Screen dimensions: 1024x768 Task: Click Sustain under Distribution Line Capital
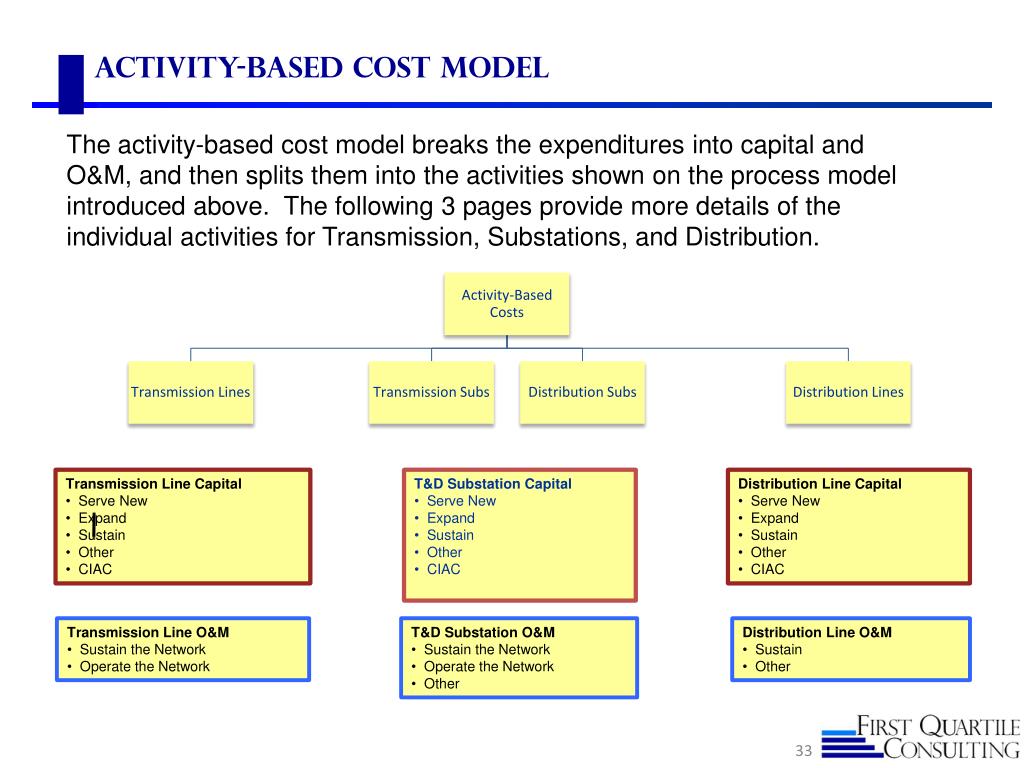click(x=774, y=535)
